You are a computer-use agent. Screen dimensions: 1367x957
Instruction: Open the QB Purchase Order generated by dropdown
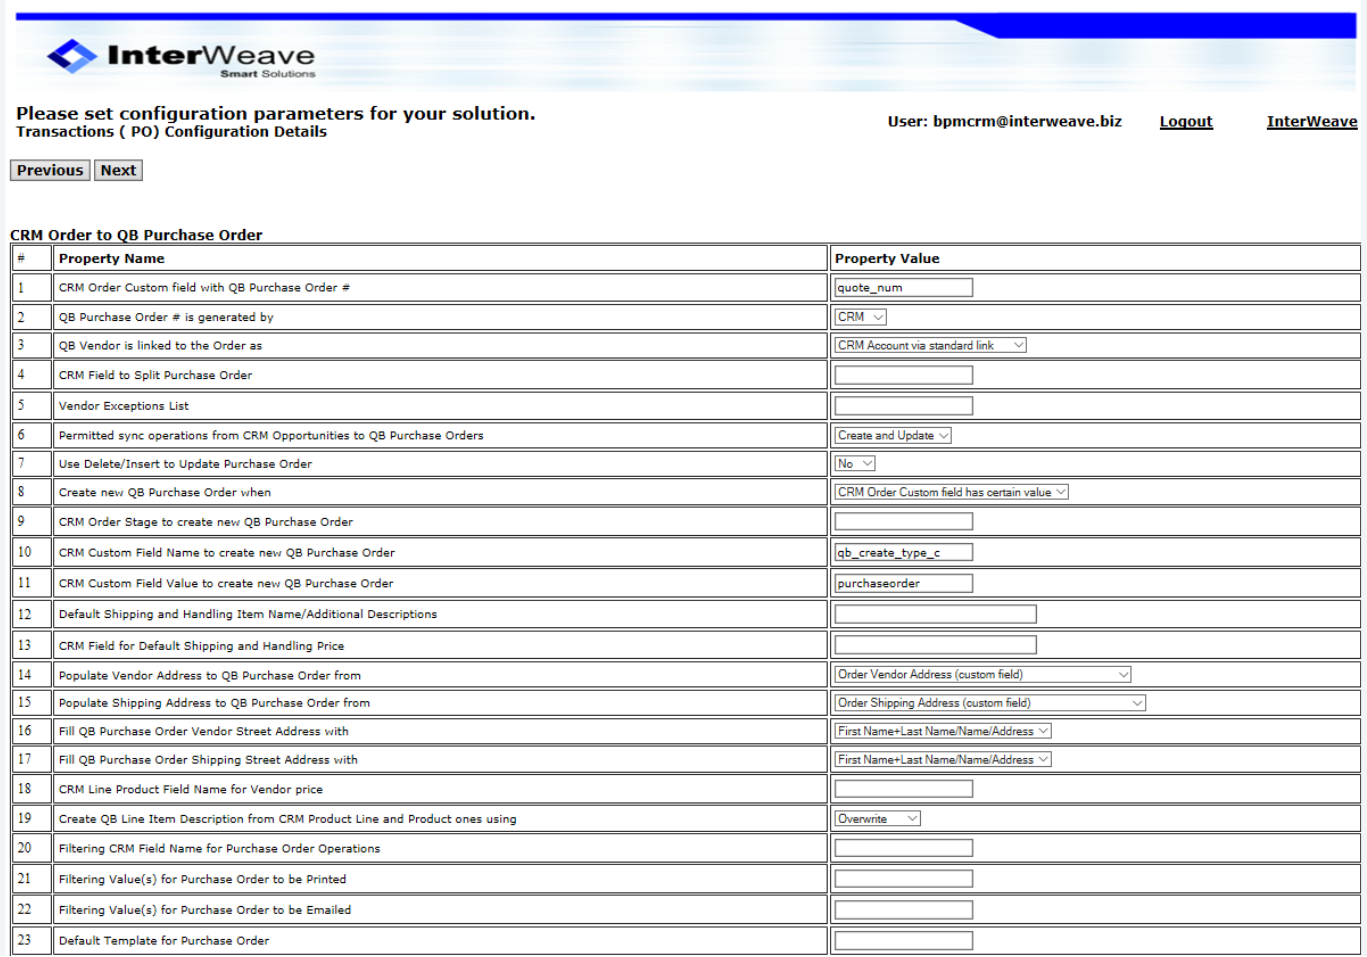858,316
